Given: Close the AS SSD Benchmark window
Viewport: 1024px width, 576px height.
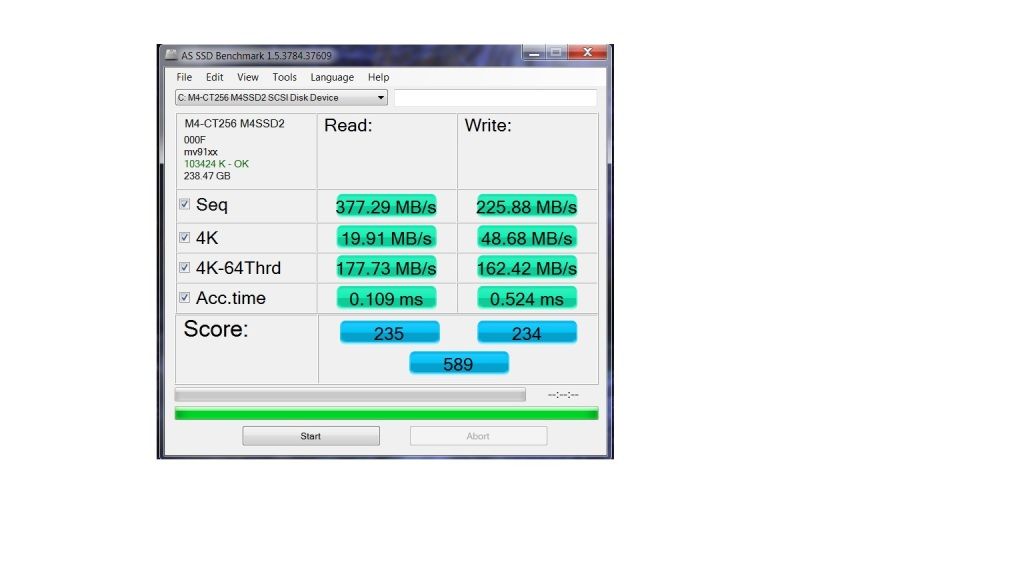Looking at the screenshot, I should pyautogui.click(x=587, y=52).
